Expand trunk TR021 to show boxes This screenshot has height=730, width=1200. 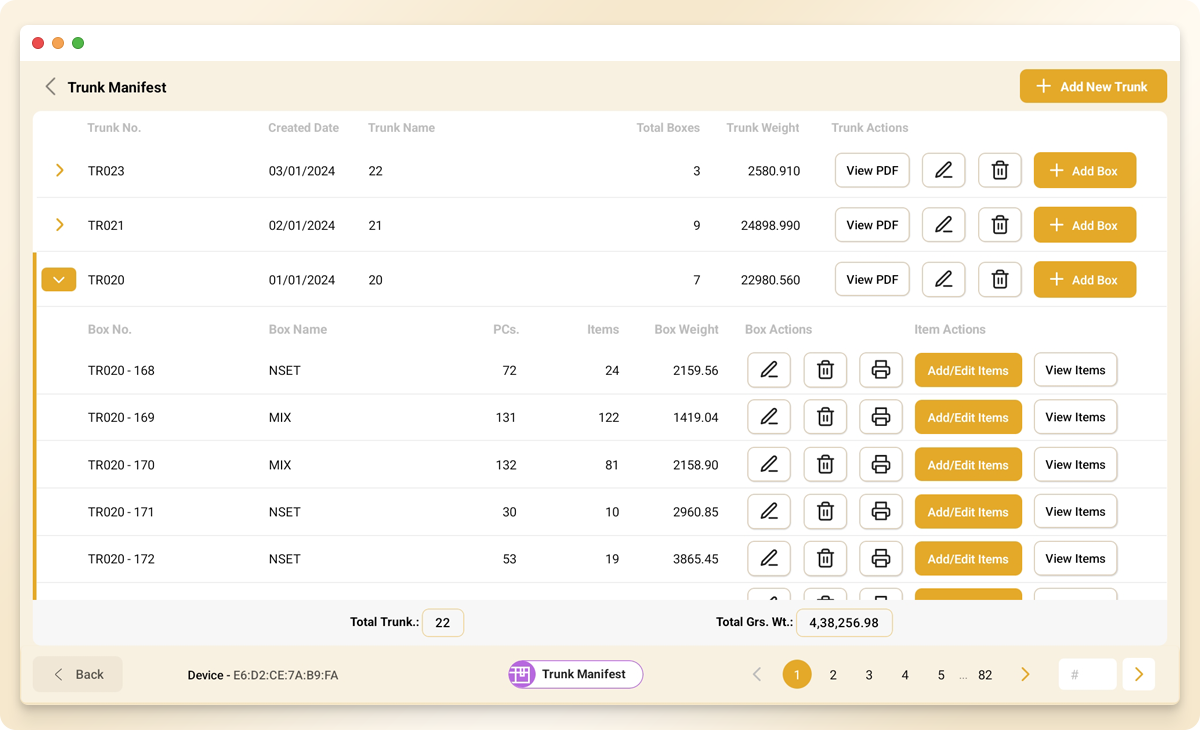pyautogui.click(x=60, y=225)
